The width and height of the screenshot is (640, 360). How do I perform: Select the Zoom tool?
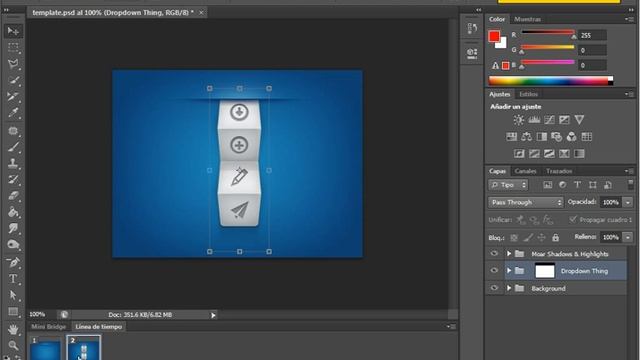[13, 345]
